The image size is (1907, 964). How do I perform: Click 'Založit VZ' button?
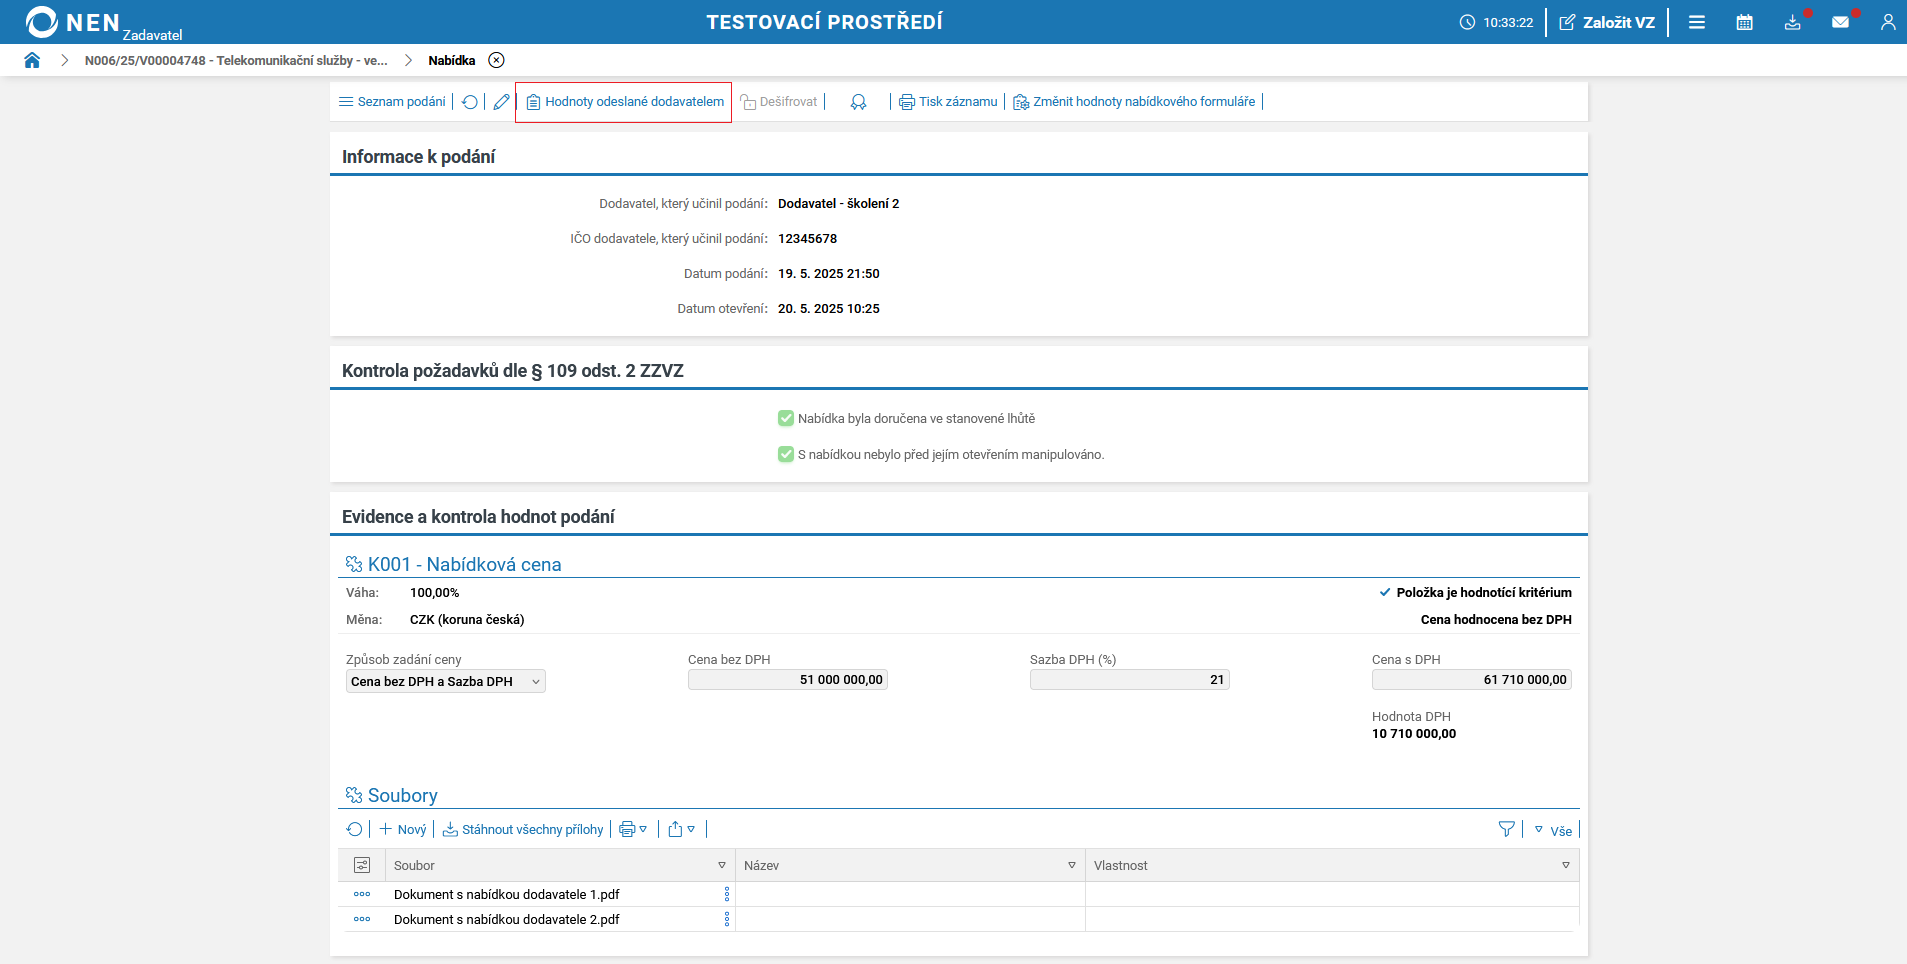(x=1607, y=22)
